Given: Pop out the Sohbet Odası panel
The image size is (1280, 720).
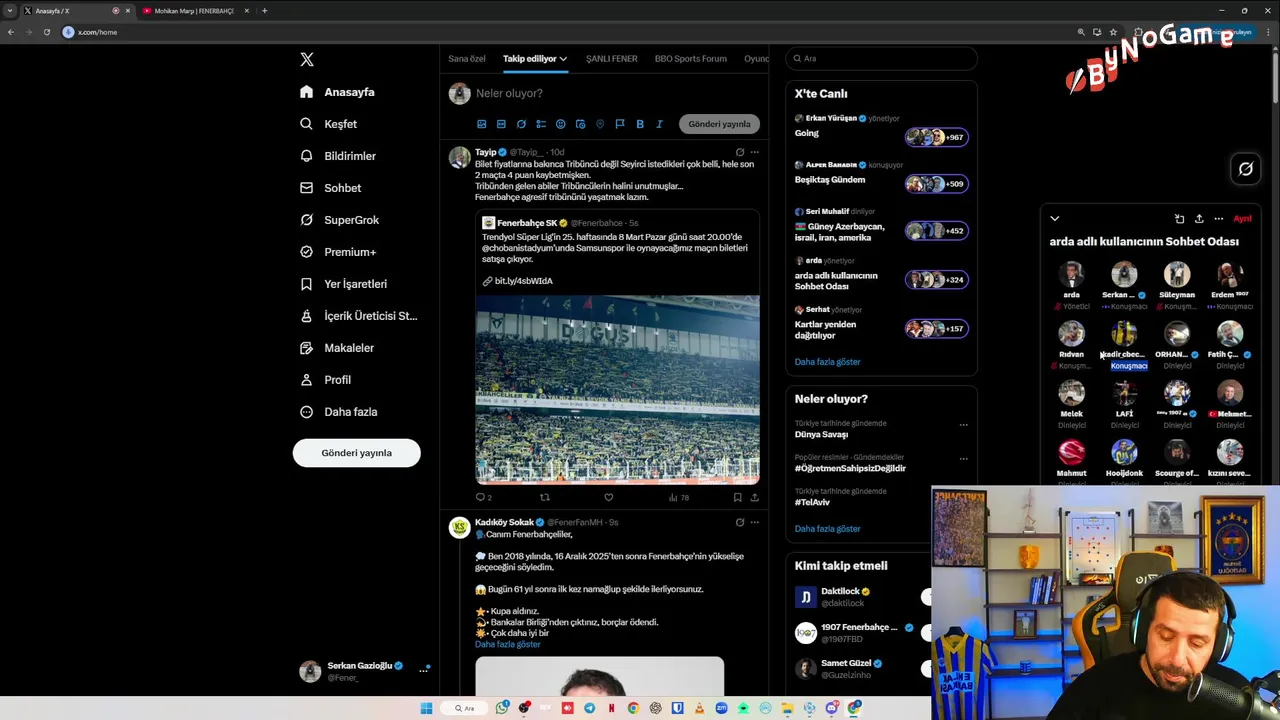Looking at the screenshot, I should tap(1179, 218).
